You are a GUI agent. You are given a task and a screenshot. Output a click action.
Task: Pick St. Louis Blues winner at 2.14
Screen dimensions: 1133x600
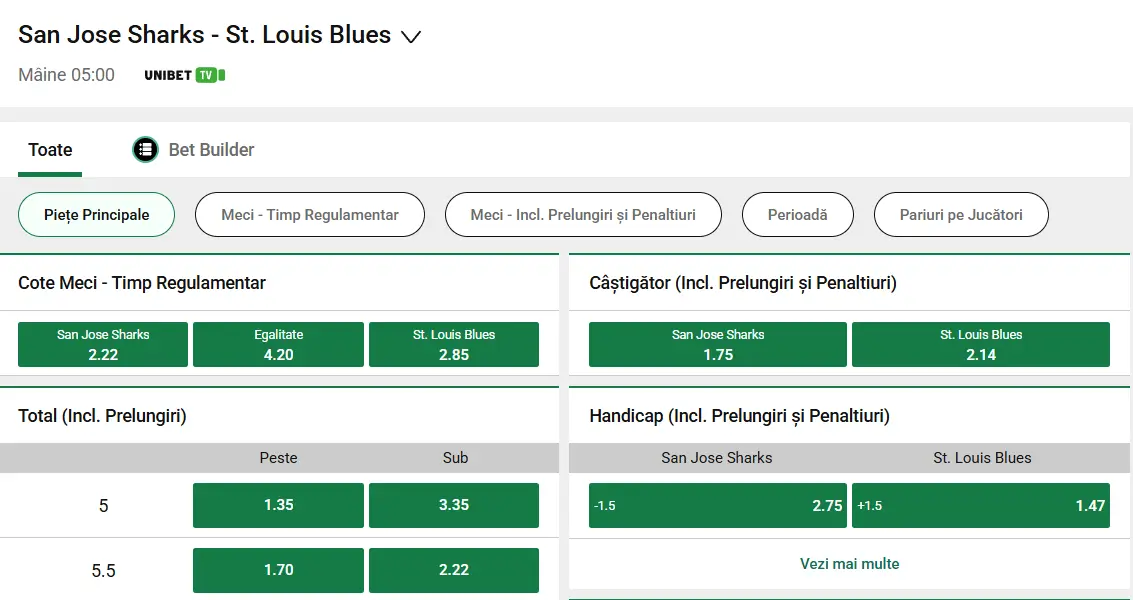point(981,344)
